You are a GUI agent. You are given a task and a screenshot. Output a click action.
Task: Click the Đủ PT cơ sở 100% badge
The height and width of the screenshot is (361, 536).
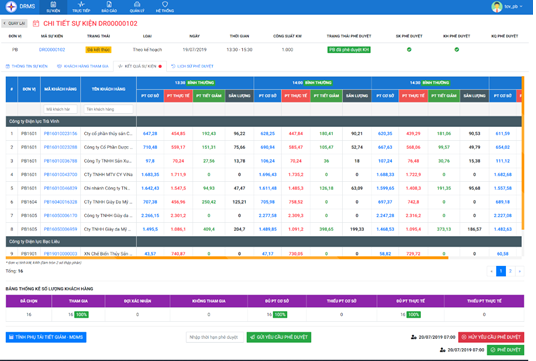280,315
